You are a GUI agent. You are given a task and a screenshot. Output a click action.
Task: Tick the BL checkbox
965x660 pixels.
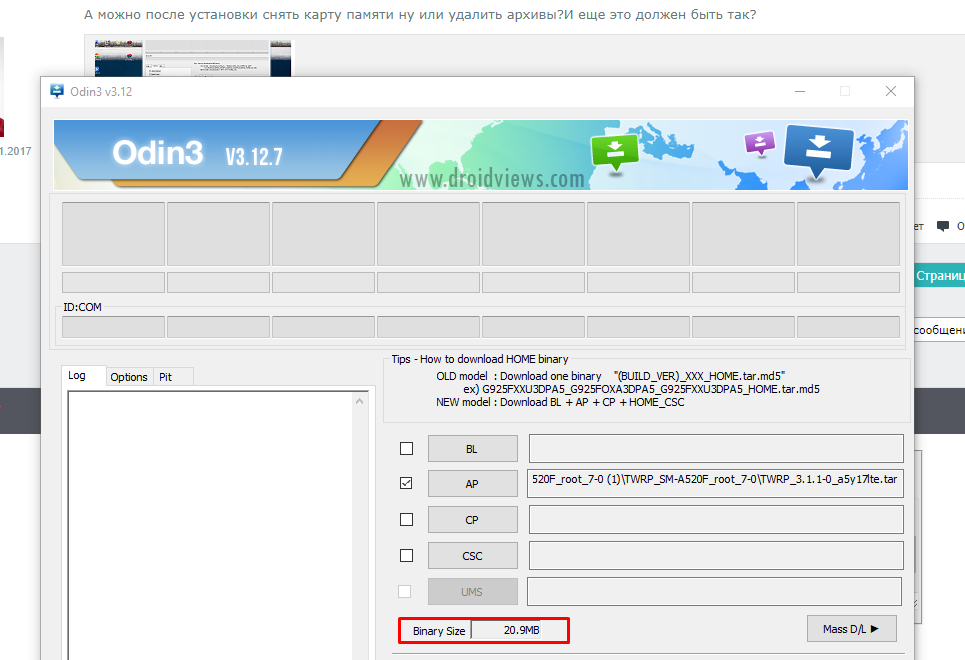pyautogui.click(x=406, y=448)
